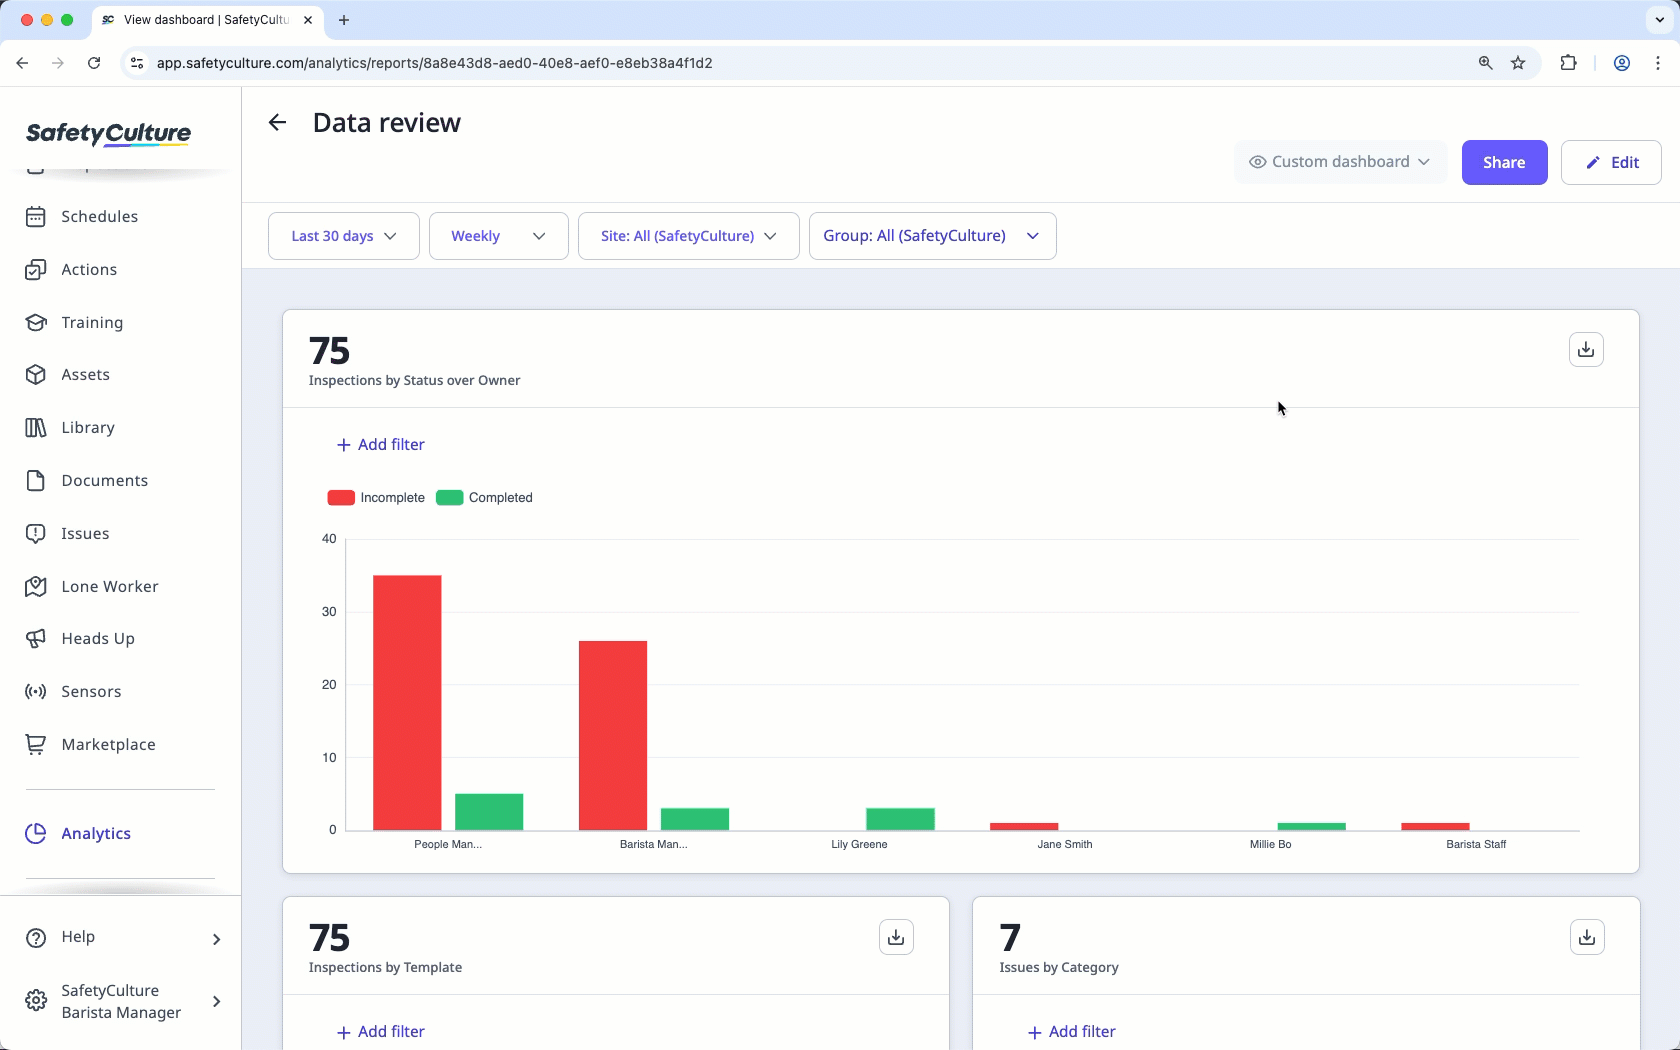1680x1050 pixels.
Task: Add filter to Inspections by Status over Owner
Action: [x=381, y=445]
